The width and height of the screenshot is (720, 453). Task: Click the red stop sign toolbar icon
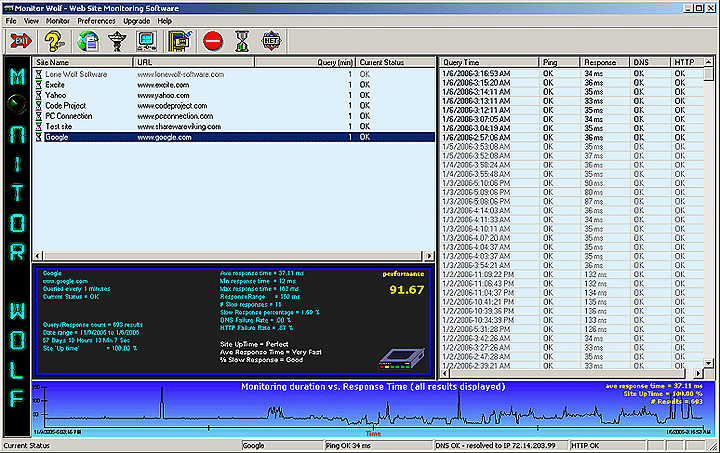tap(213, 41)
